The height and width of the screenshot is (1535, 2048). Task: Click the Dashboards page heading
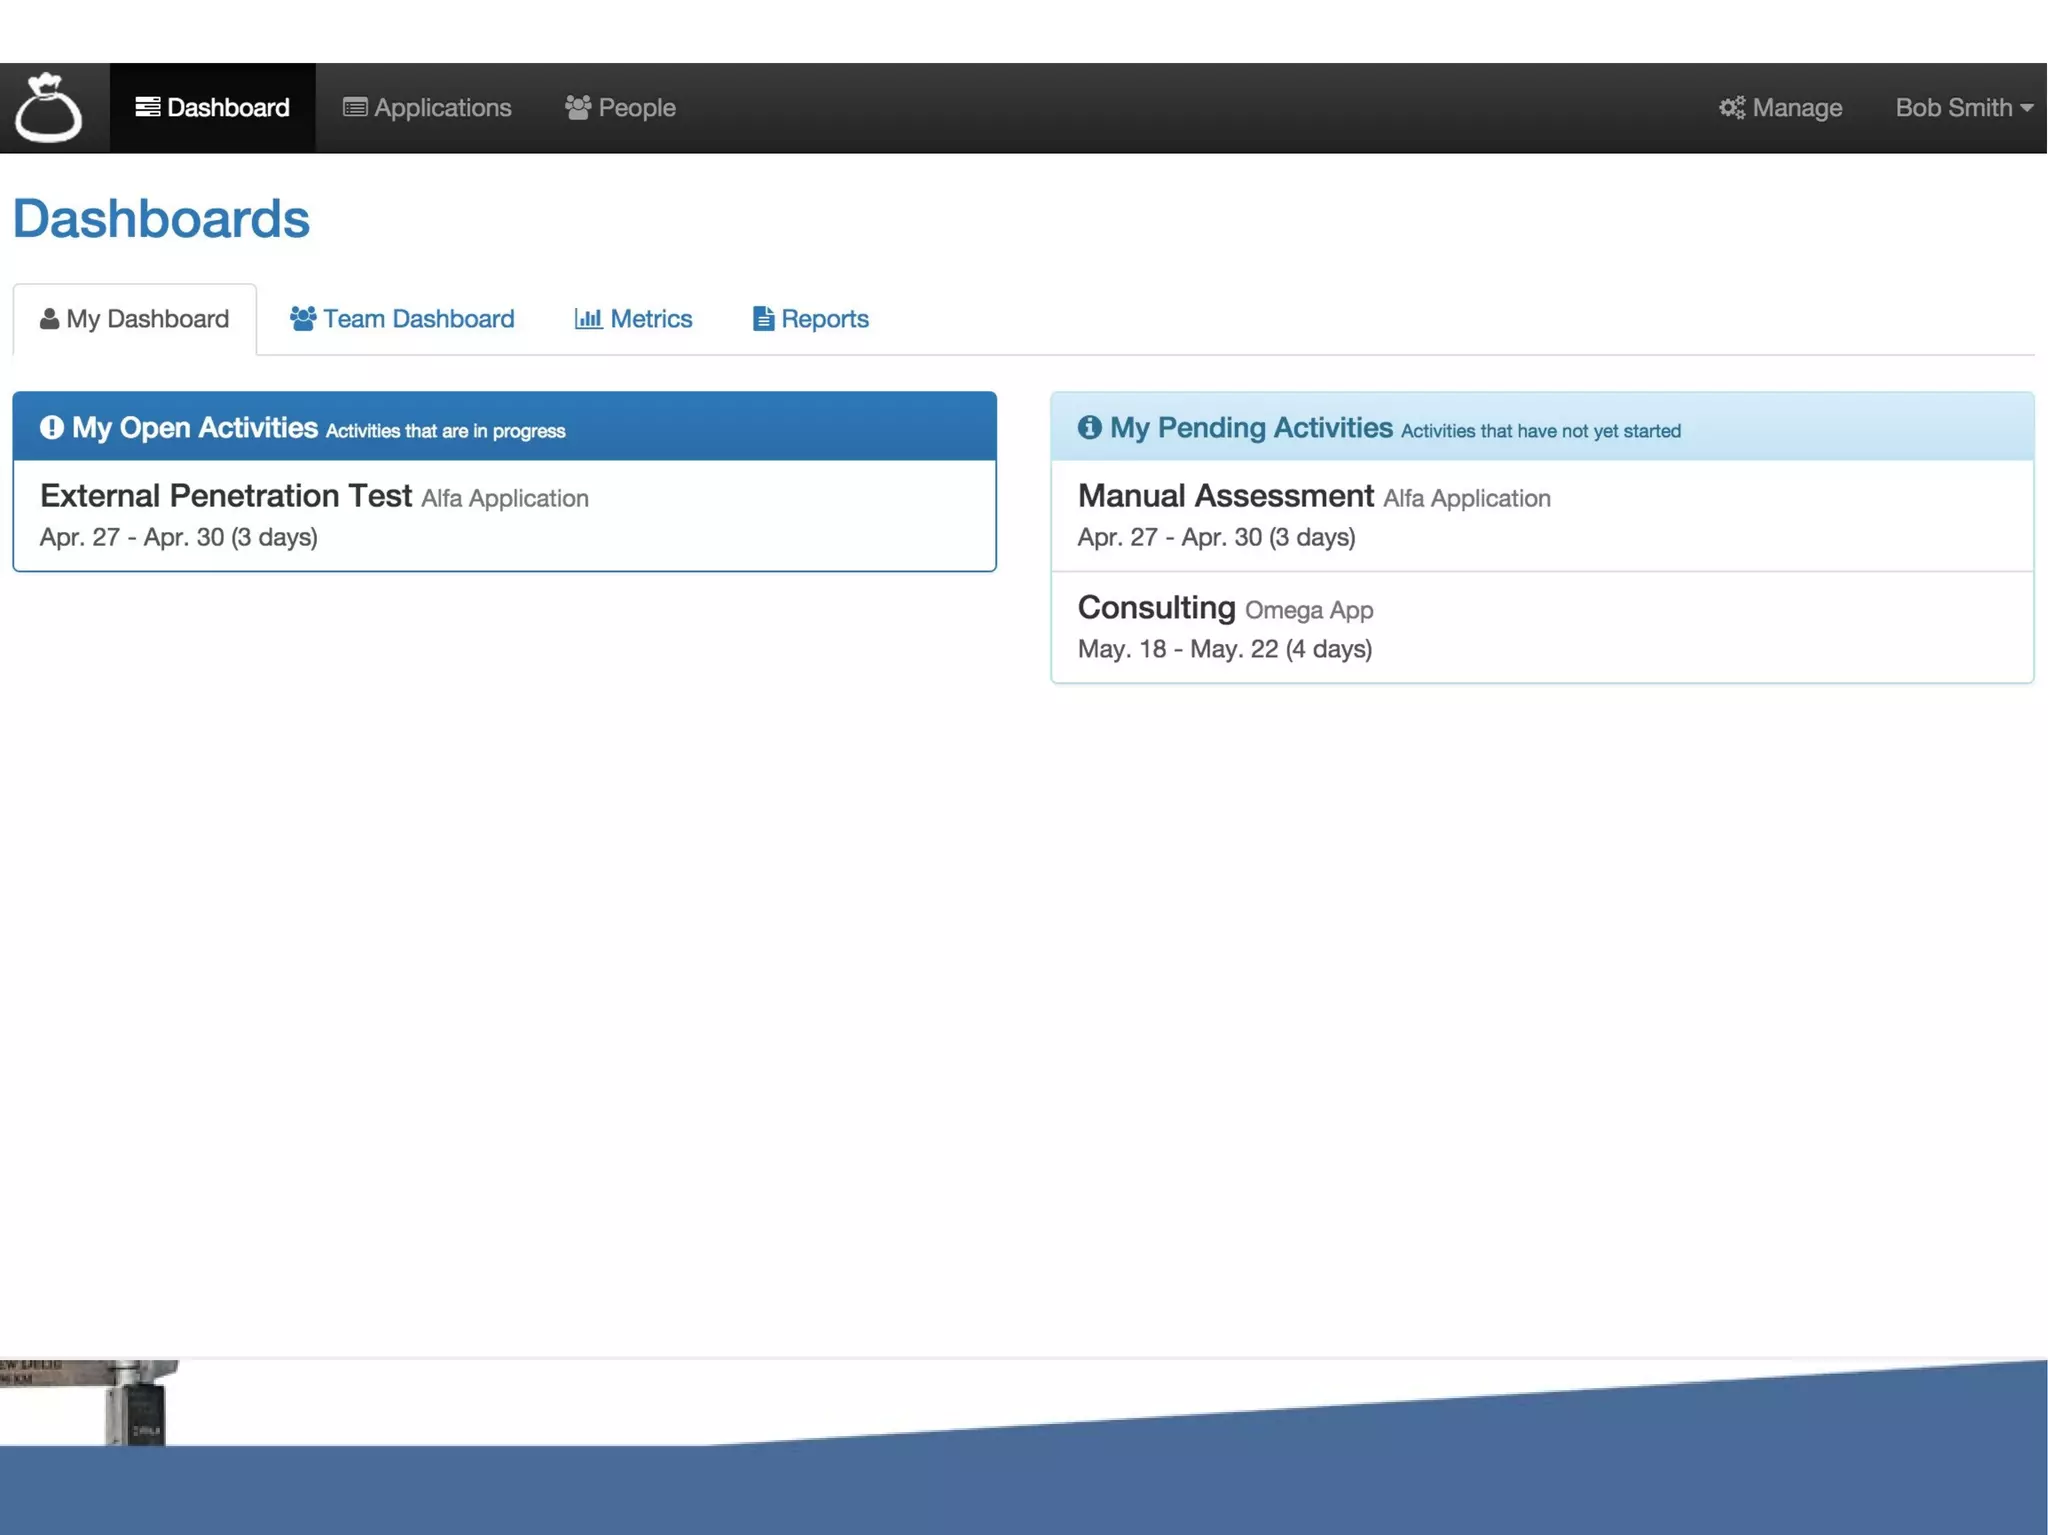point(161,218)
